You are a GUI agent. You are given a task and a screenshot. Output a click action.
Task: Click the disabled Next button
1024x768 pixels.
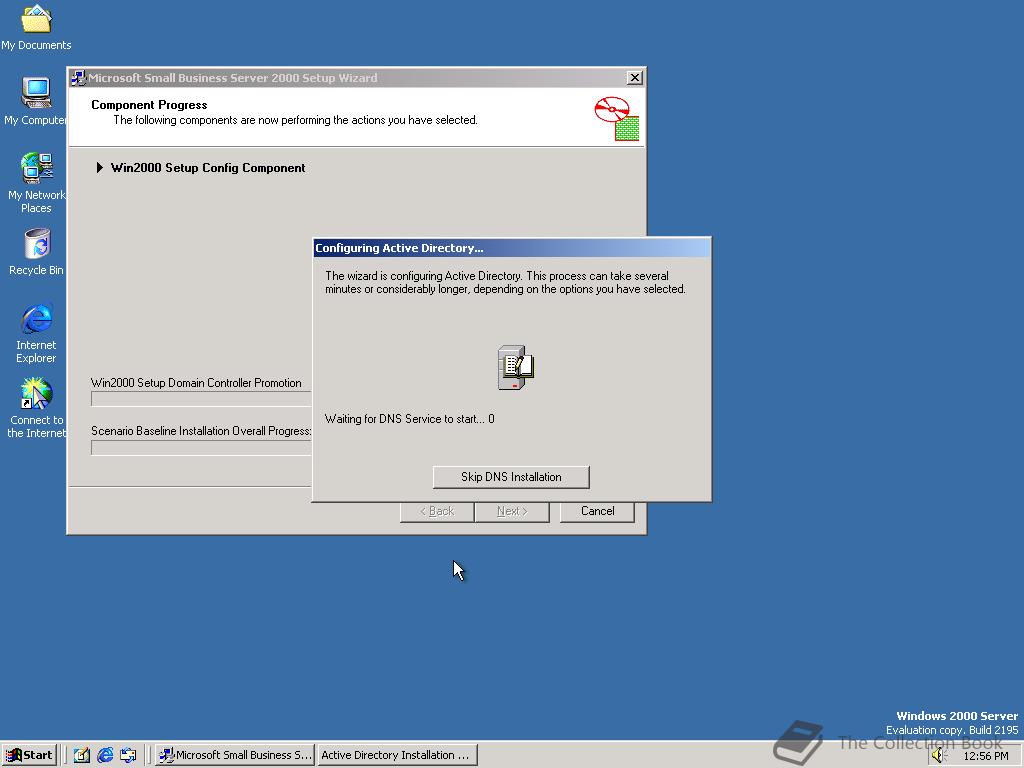pyautogui.click(x=512, y=511)
